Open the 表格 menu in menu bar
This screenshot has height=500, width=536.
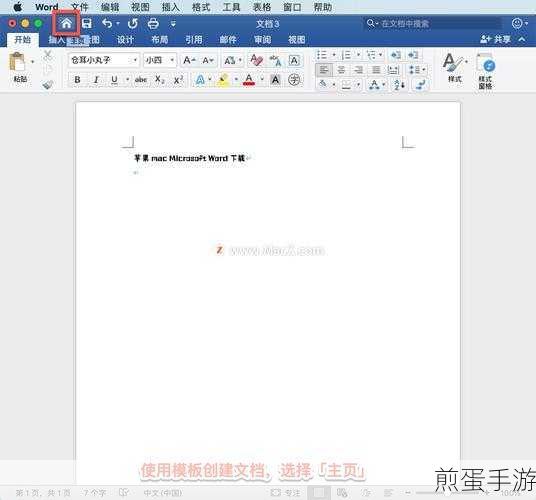coord(262,7)
